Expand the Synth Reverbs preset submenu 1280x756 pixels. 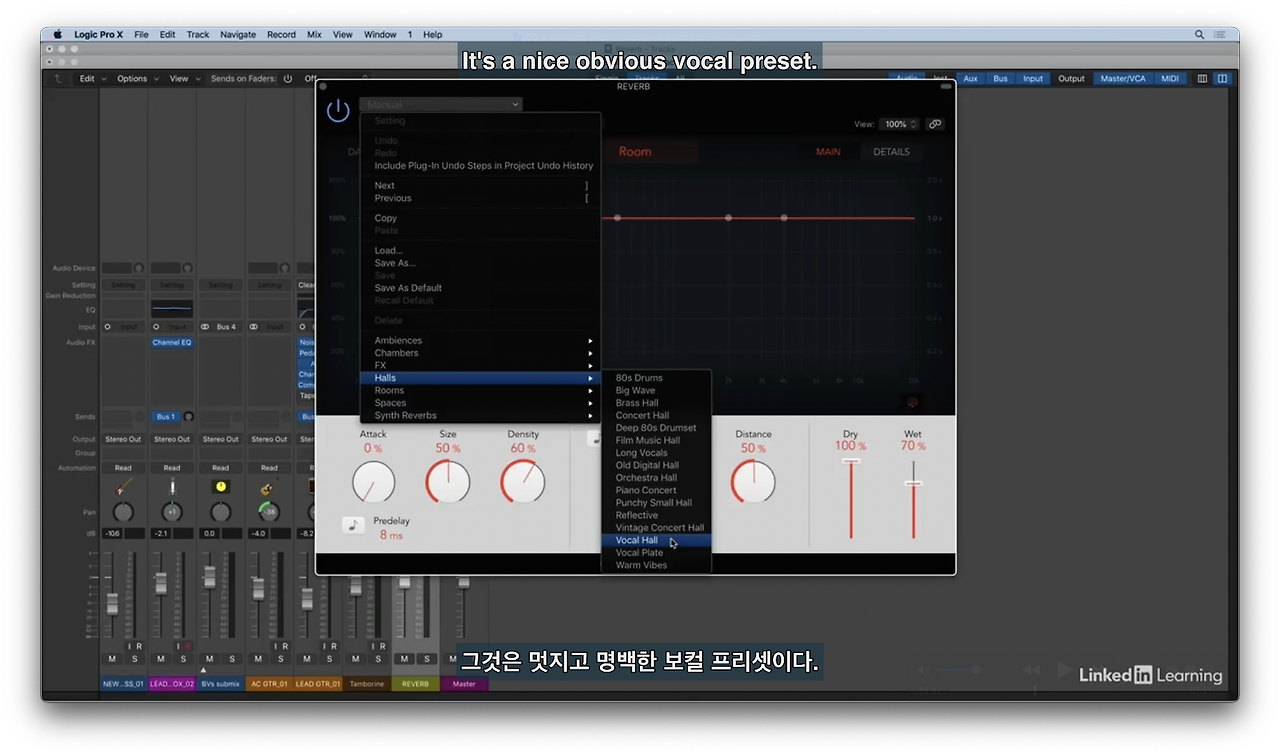[x=481, y=415]
